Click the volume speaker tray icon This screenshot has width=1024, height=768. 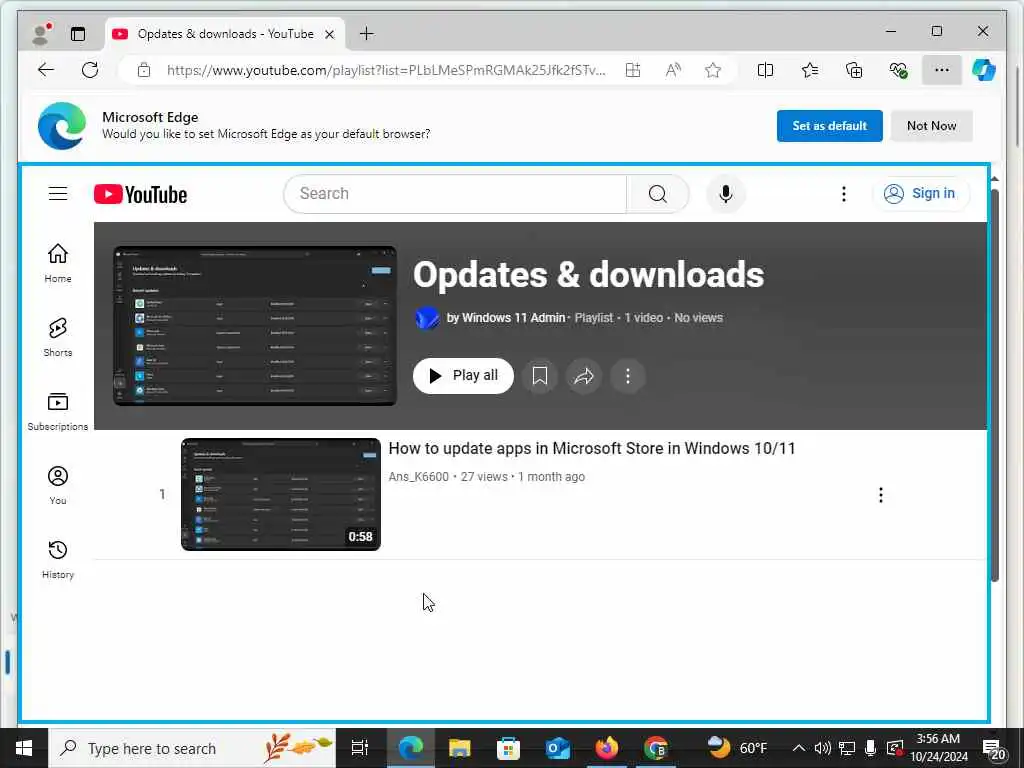point(822,748)
